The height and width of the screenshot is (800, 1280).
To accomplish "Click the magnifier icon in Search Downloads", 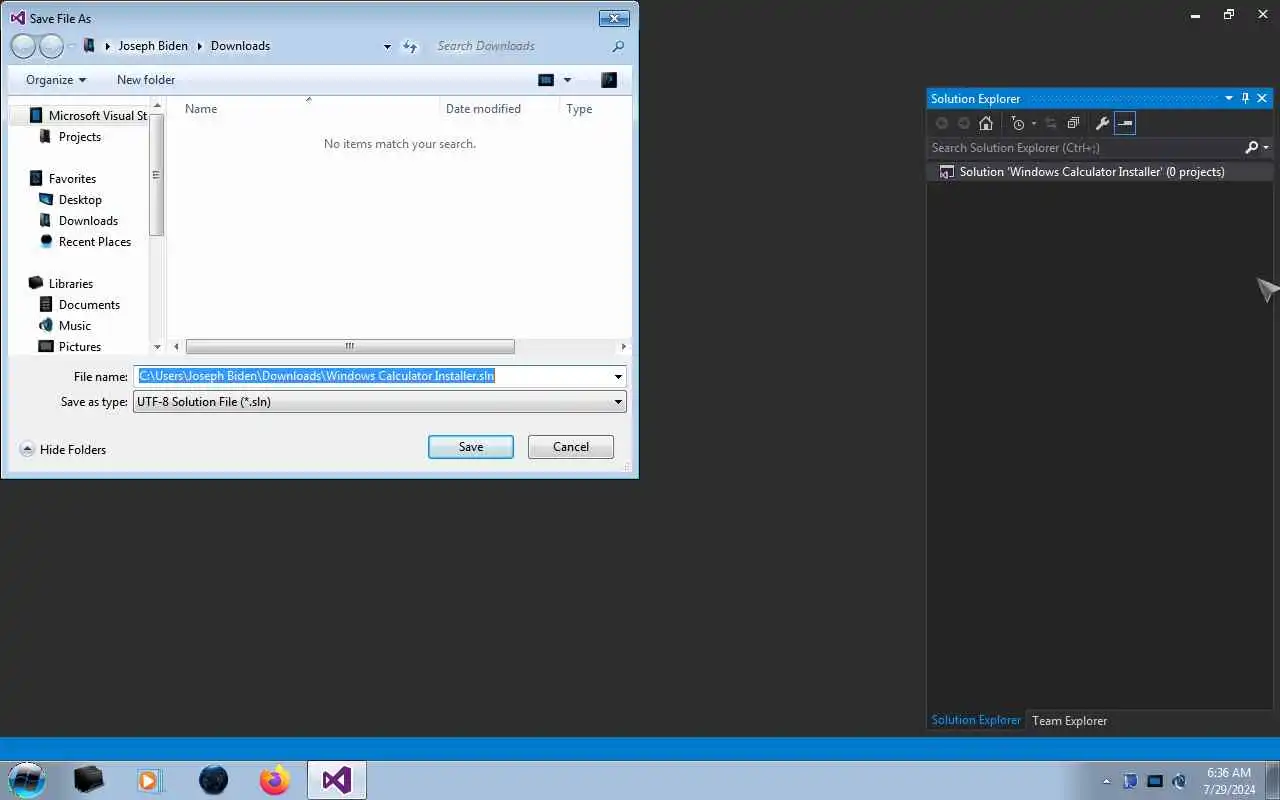I will (618, 46).
